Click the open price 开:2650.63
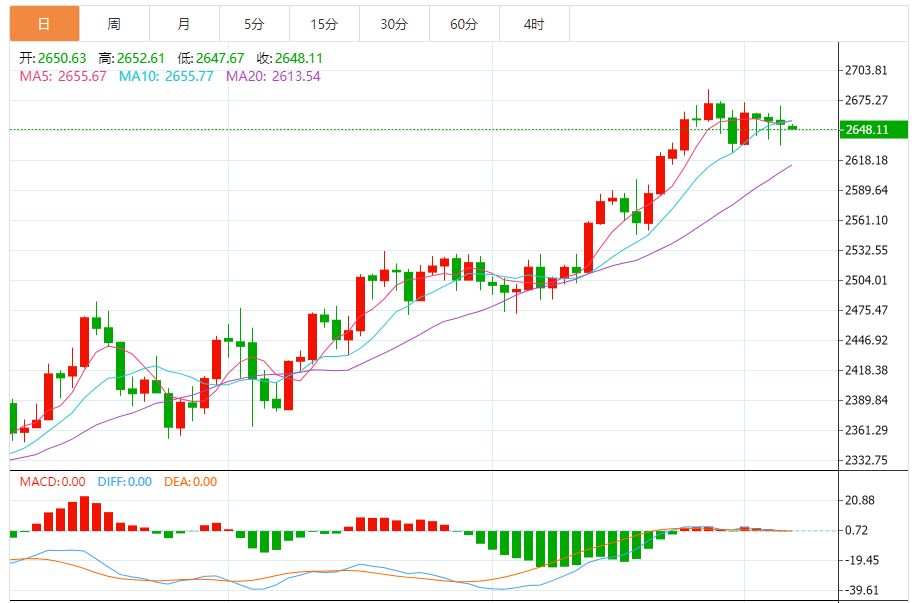Image resolution: width=918 pixels, height=603 pixels. point(53,58)
